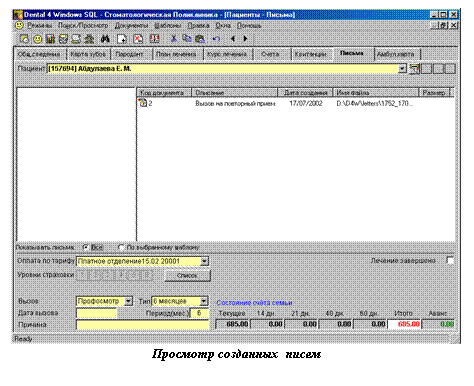Switch to the 'Карта зубов' tab
Screen dimensions: 474x386
tap(88, 54)
